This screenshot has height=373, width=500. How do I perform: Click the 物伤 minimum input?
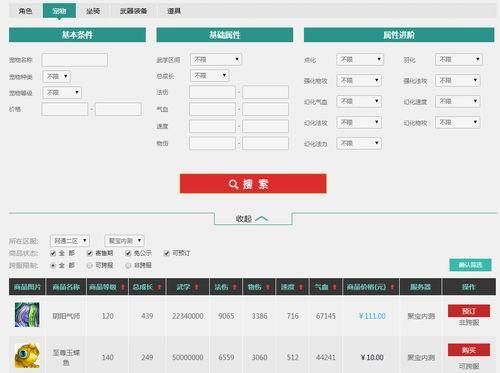point(212,143)
